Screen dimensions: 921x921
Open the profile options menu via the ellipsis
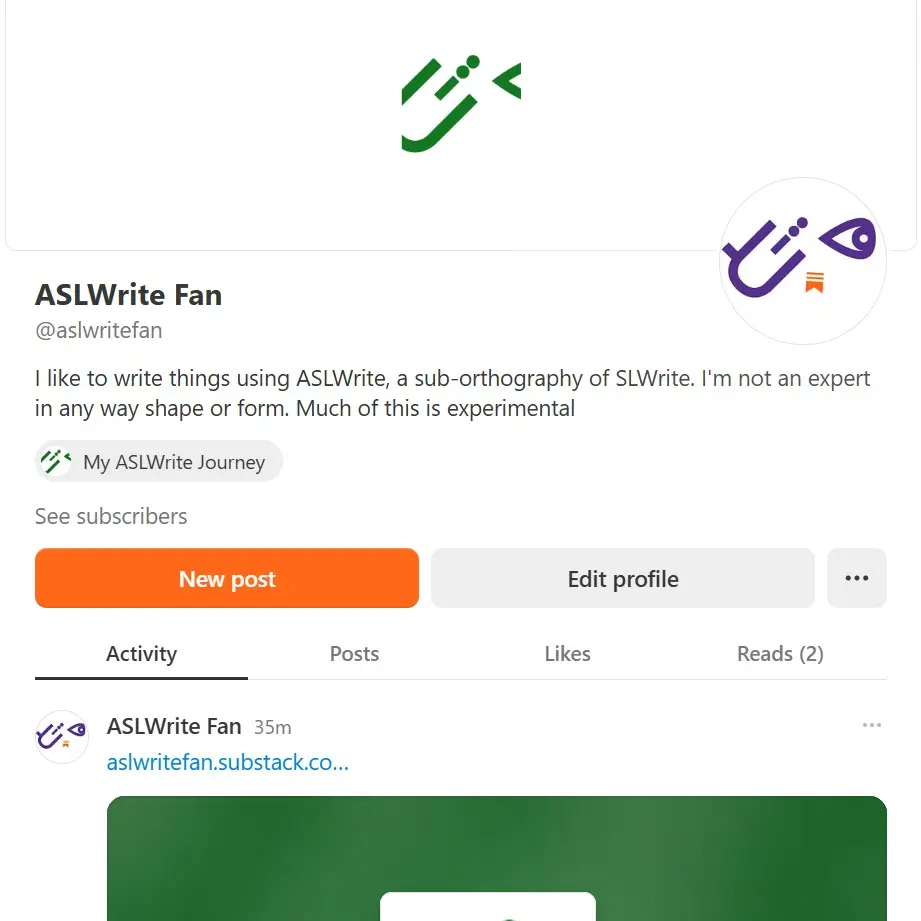point(856,578)
